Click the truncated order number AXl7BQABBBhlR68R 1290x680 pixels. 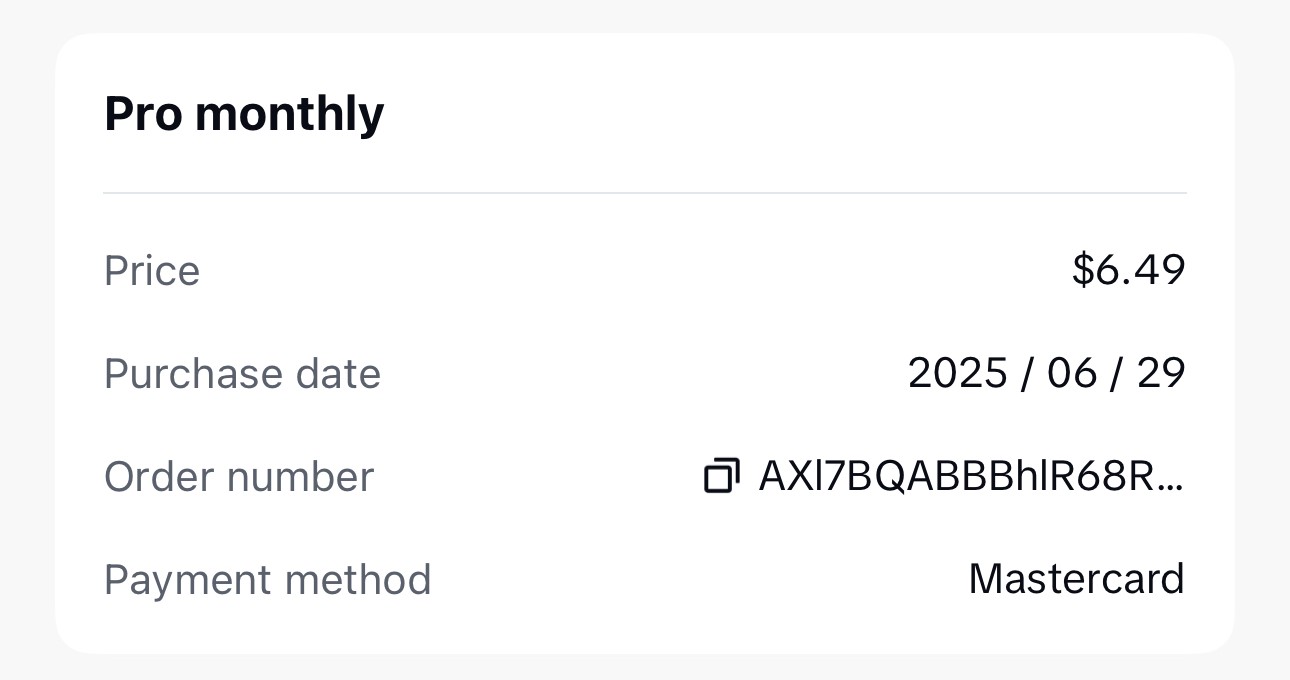point(960,476)
